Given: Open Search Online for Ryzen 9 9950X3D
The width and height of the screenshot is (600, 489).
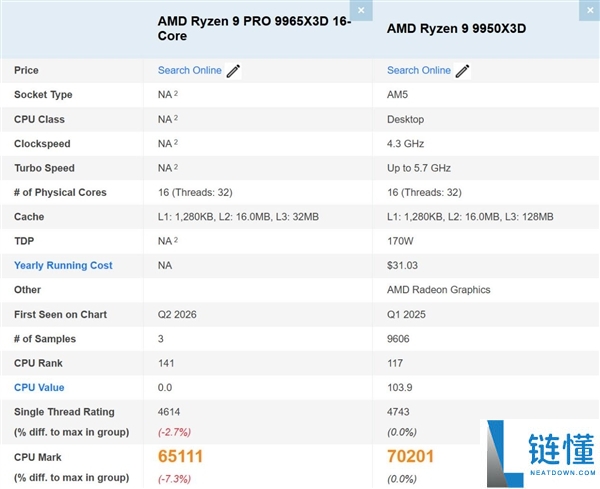Looking at the screenshot, I should point(419,70).
